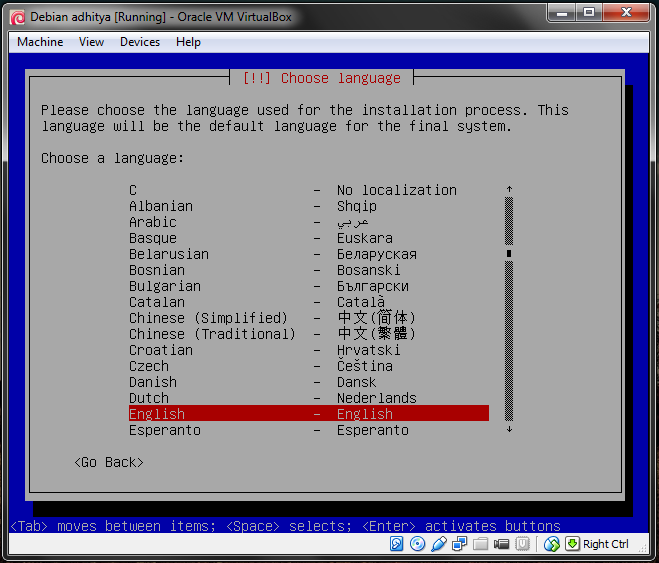Click the CPU virtualization status icon
The width and height of the screenshot is (659, 563).
(522, 544)
